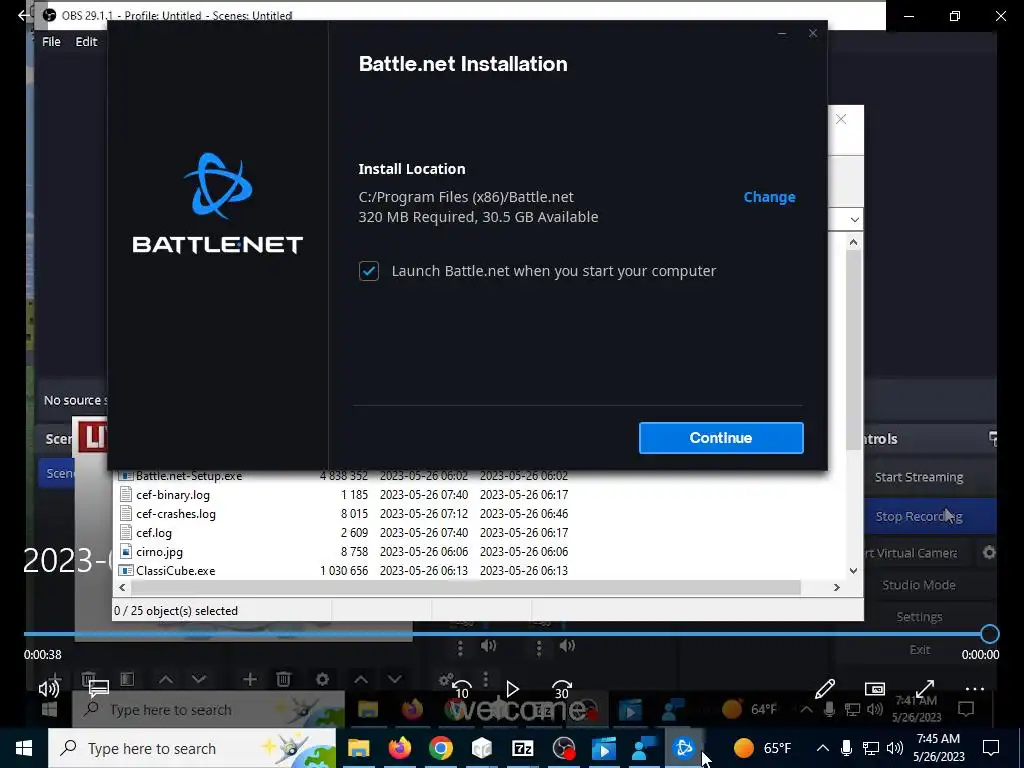Click the Continue button in Battle.net installer
The image size is (1024, 768).
(x=721, y=438)
